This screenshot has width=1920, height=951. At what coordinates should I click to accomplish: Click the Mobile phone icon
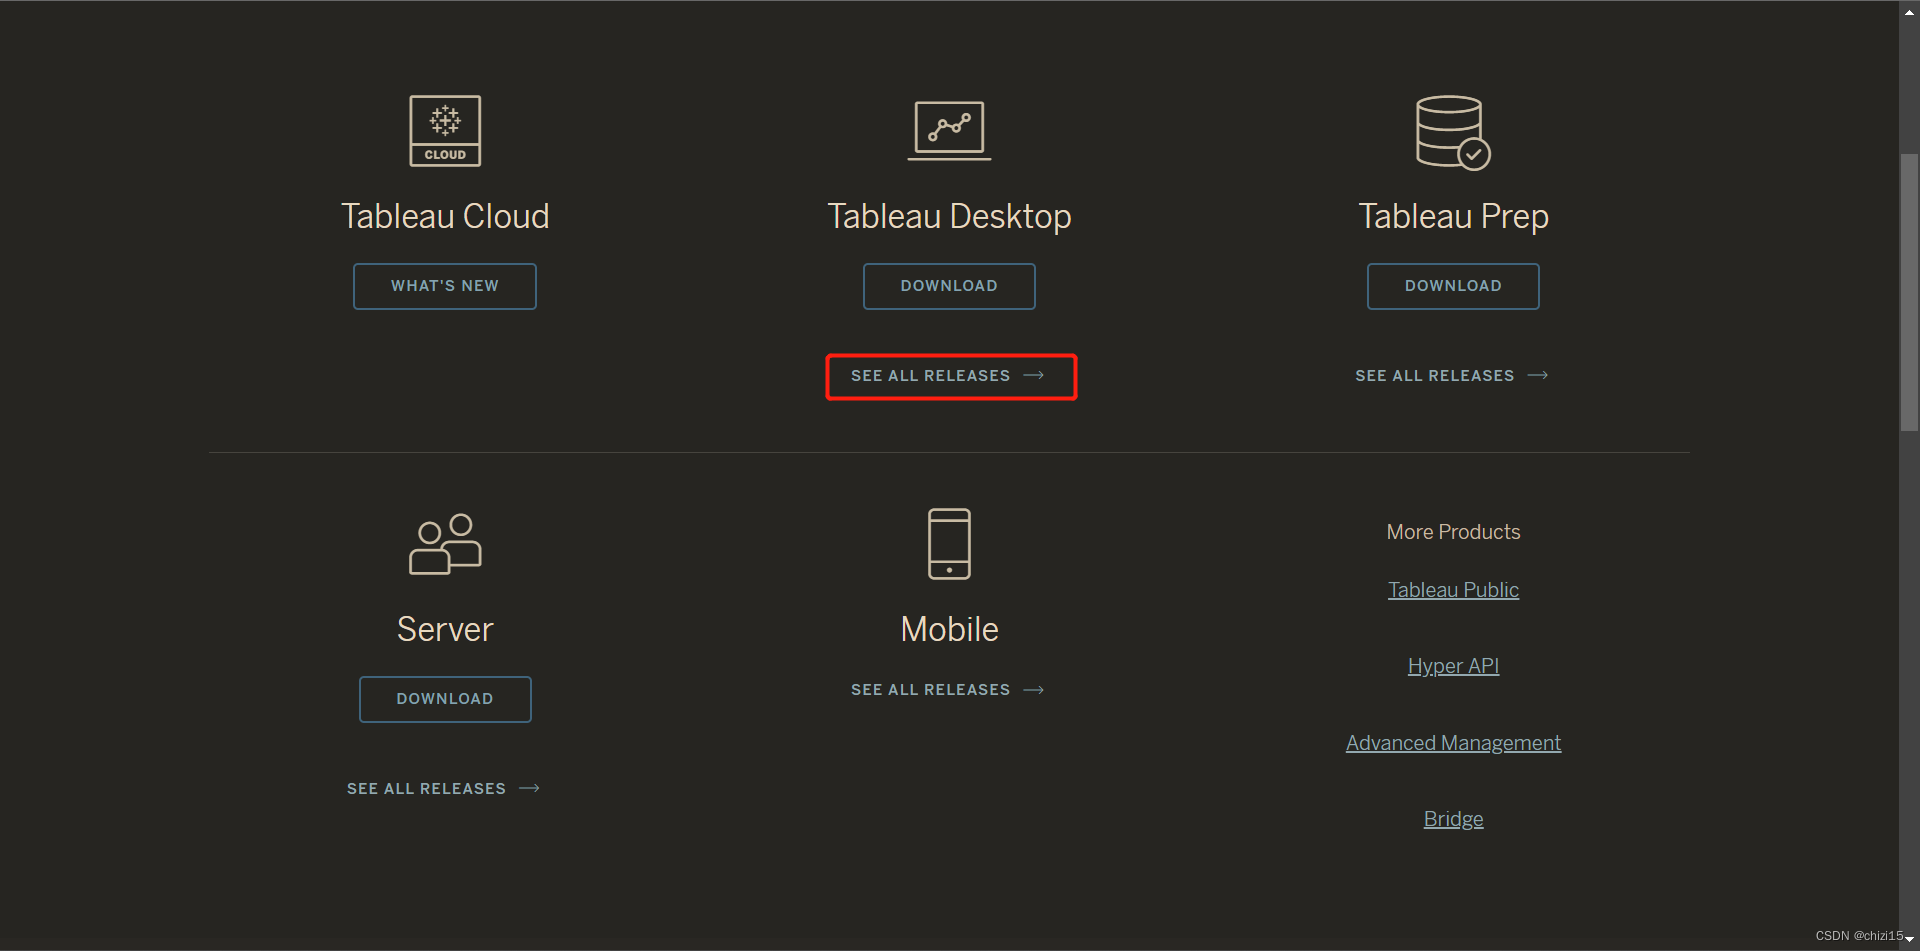pyautogui.click(x=949, y=544)
